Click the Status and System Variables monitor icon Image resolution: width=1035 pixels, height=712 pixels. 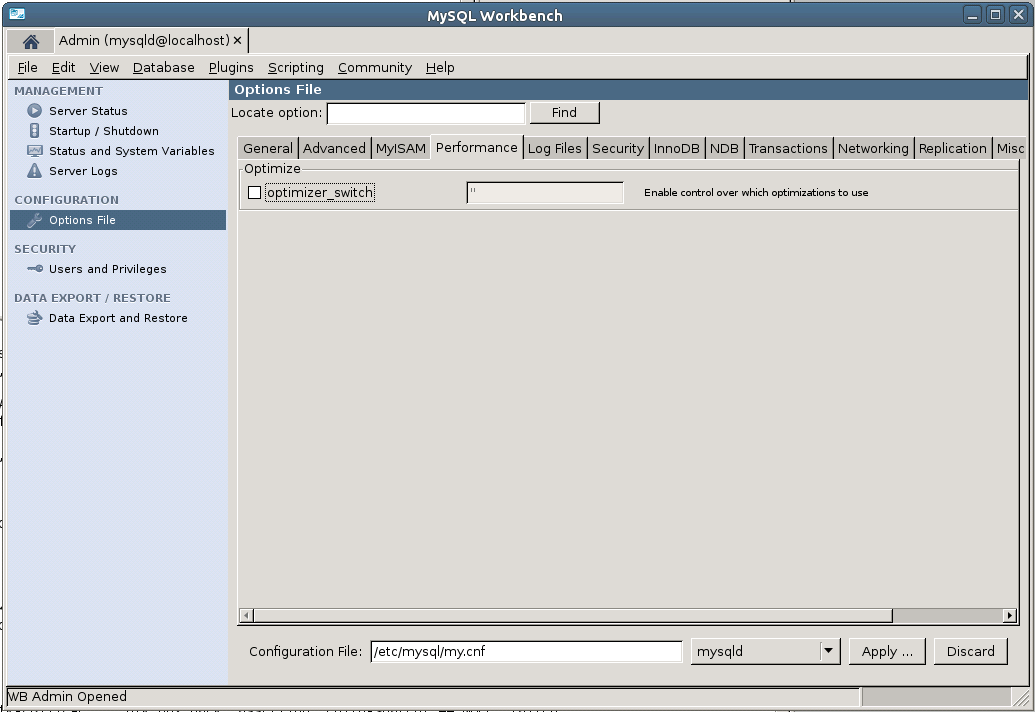[x=35, y=151]
